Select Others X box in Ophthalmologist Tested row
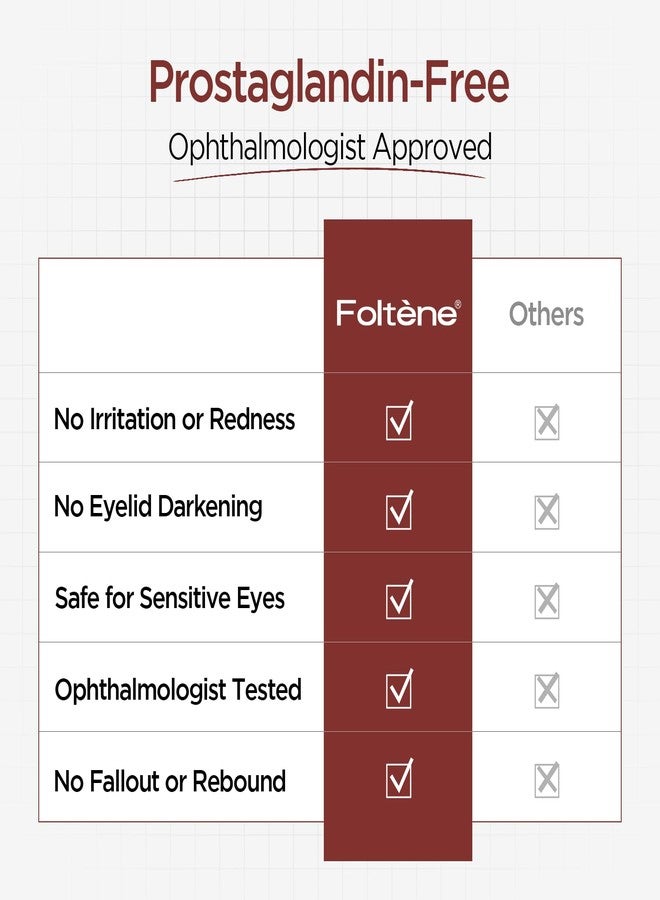The height and width of the screenshot is (900, 660). (547, 690)
